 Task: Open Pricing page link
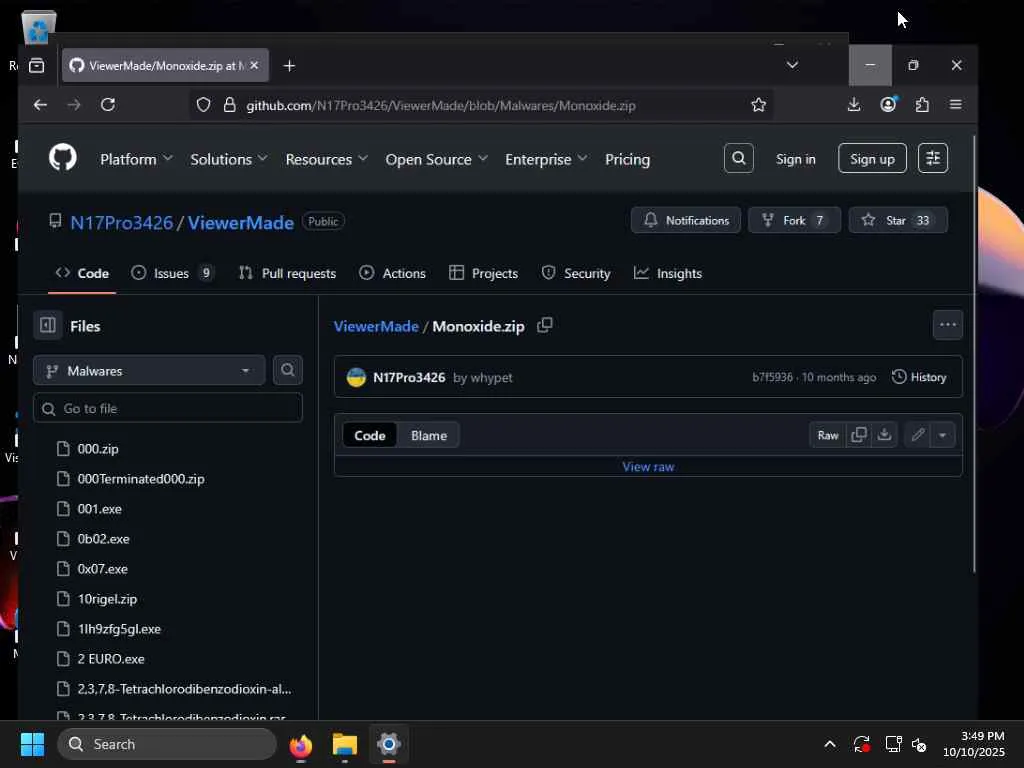coord(627,159)
